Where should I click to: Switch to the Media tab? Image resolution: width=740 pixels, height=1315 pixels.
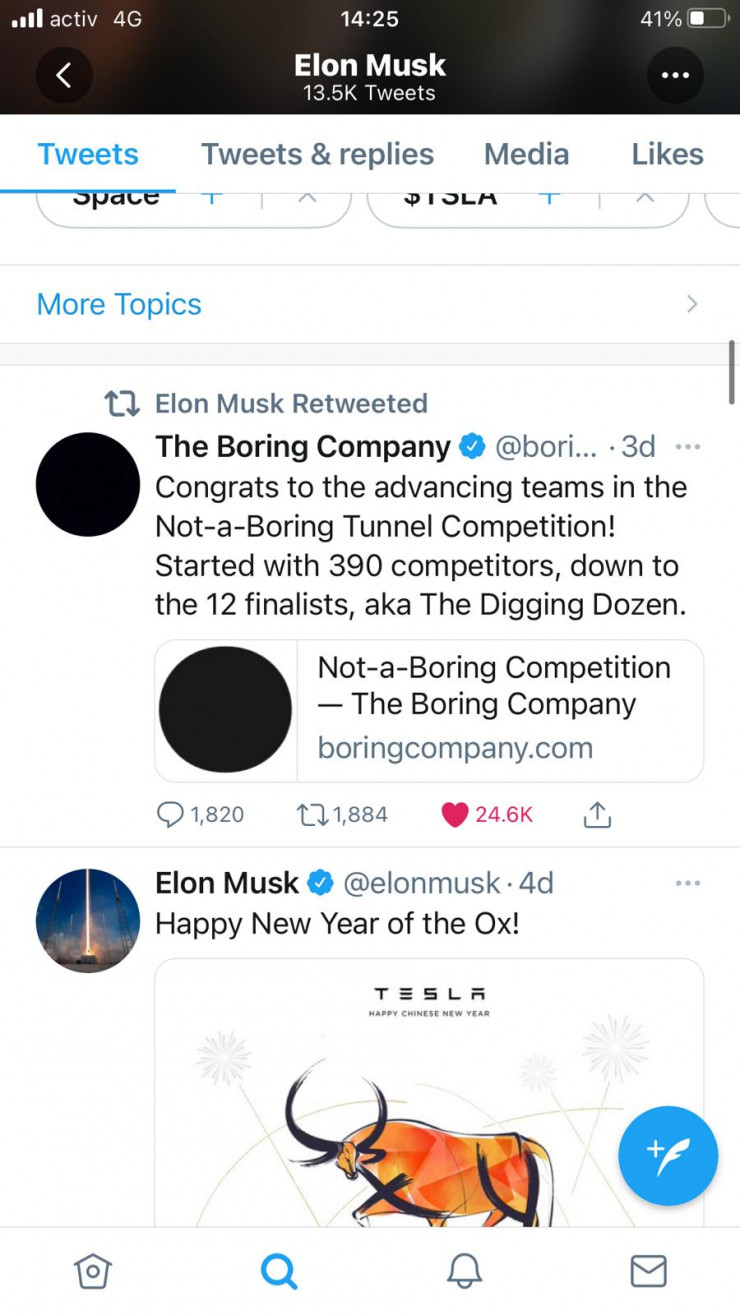(x=526, y=154)
